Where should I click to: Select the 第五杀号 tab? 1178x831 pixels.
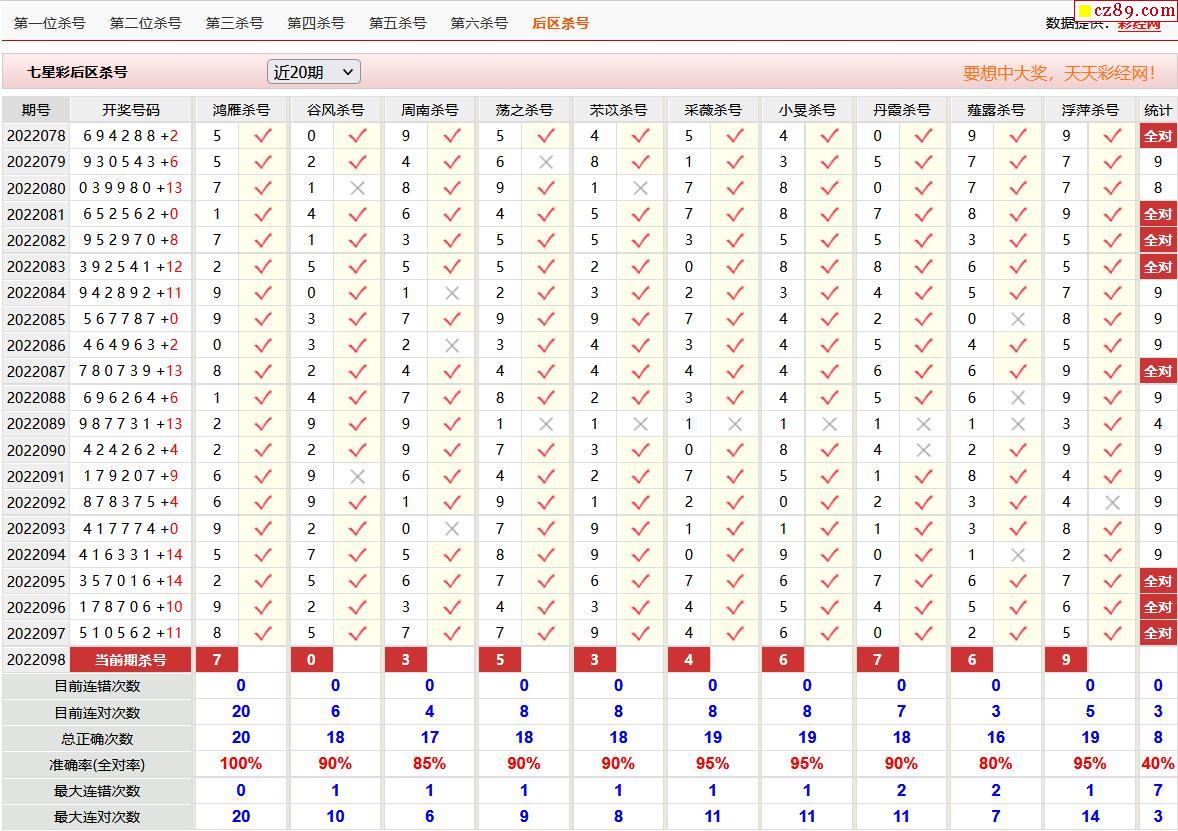[397, 23]
